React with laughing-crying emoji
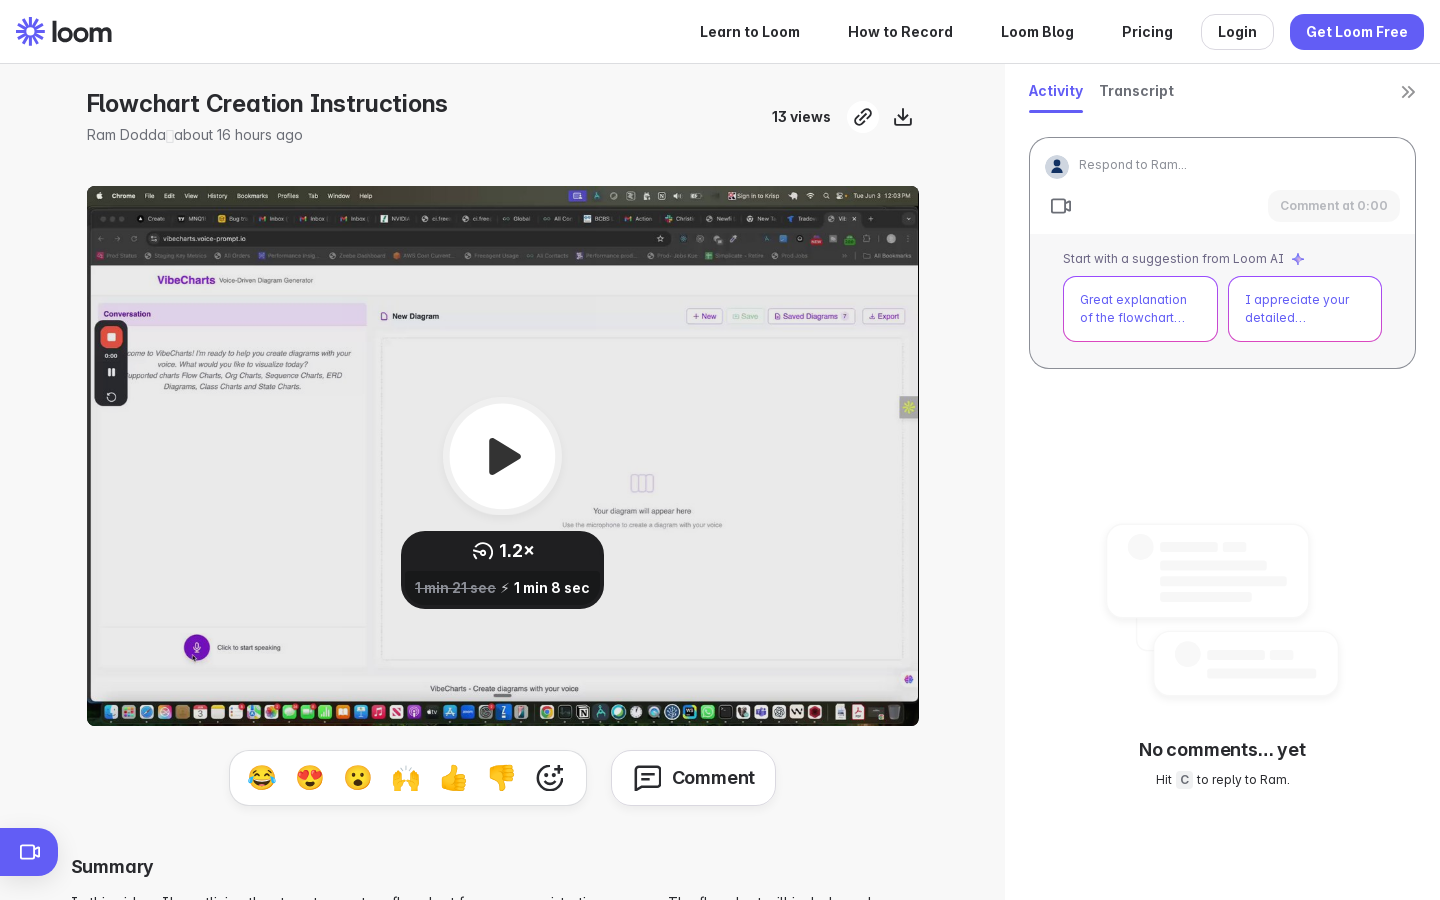Image resolution: width=1440 pixels, height=900 pixels. pyautogui.click(x=262, y=778)
